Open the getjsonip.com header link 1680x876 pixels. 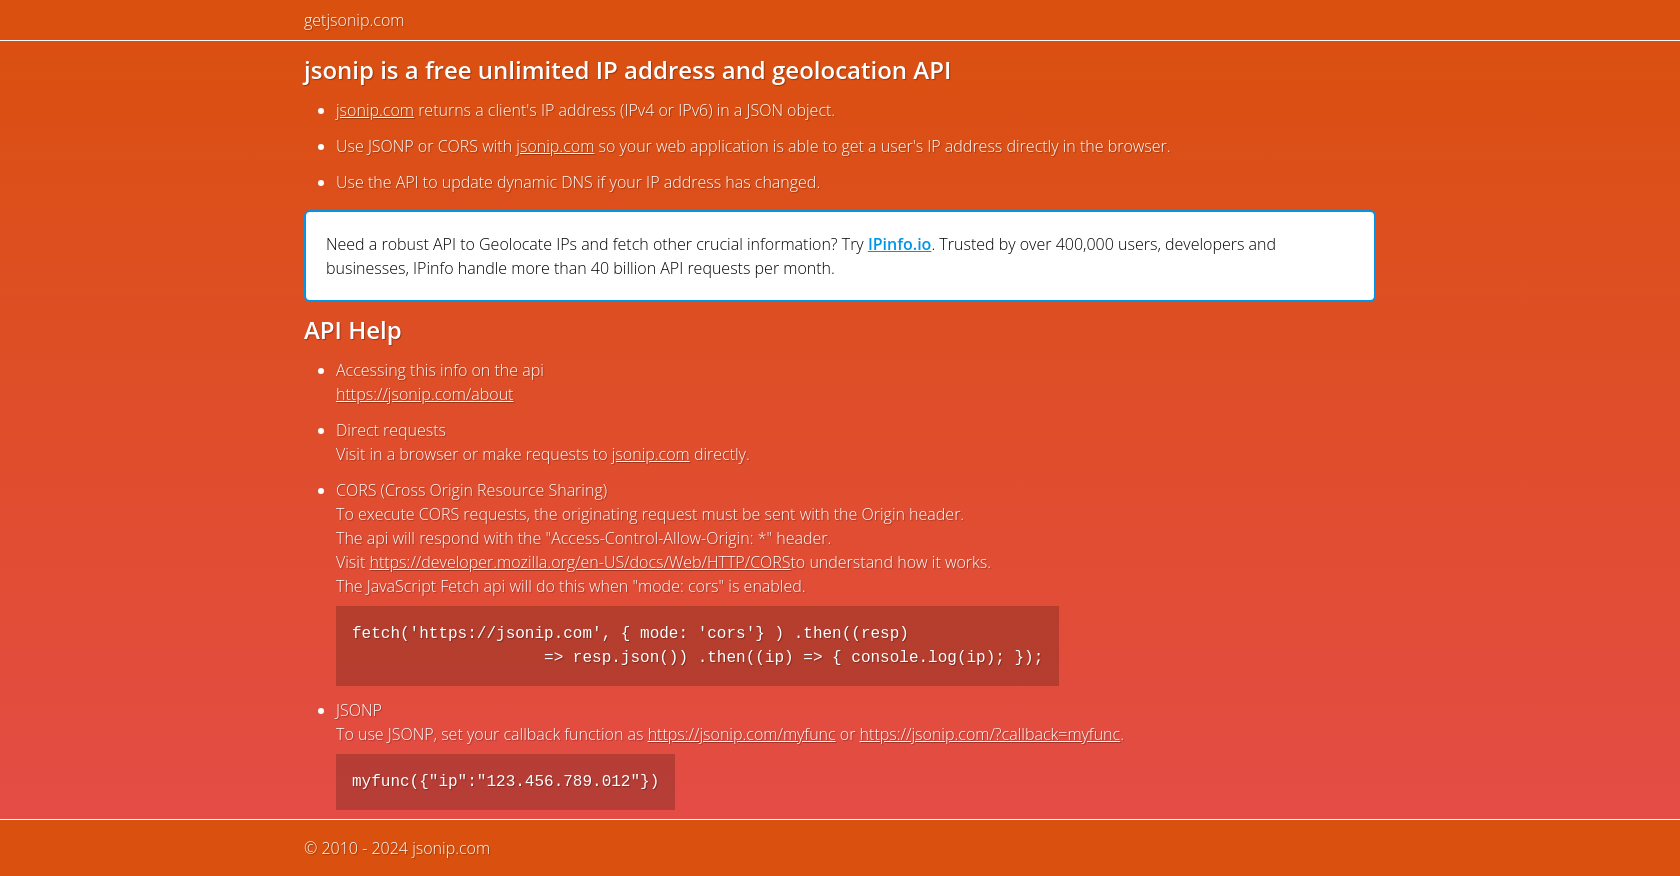tap(354, 20)
